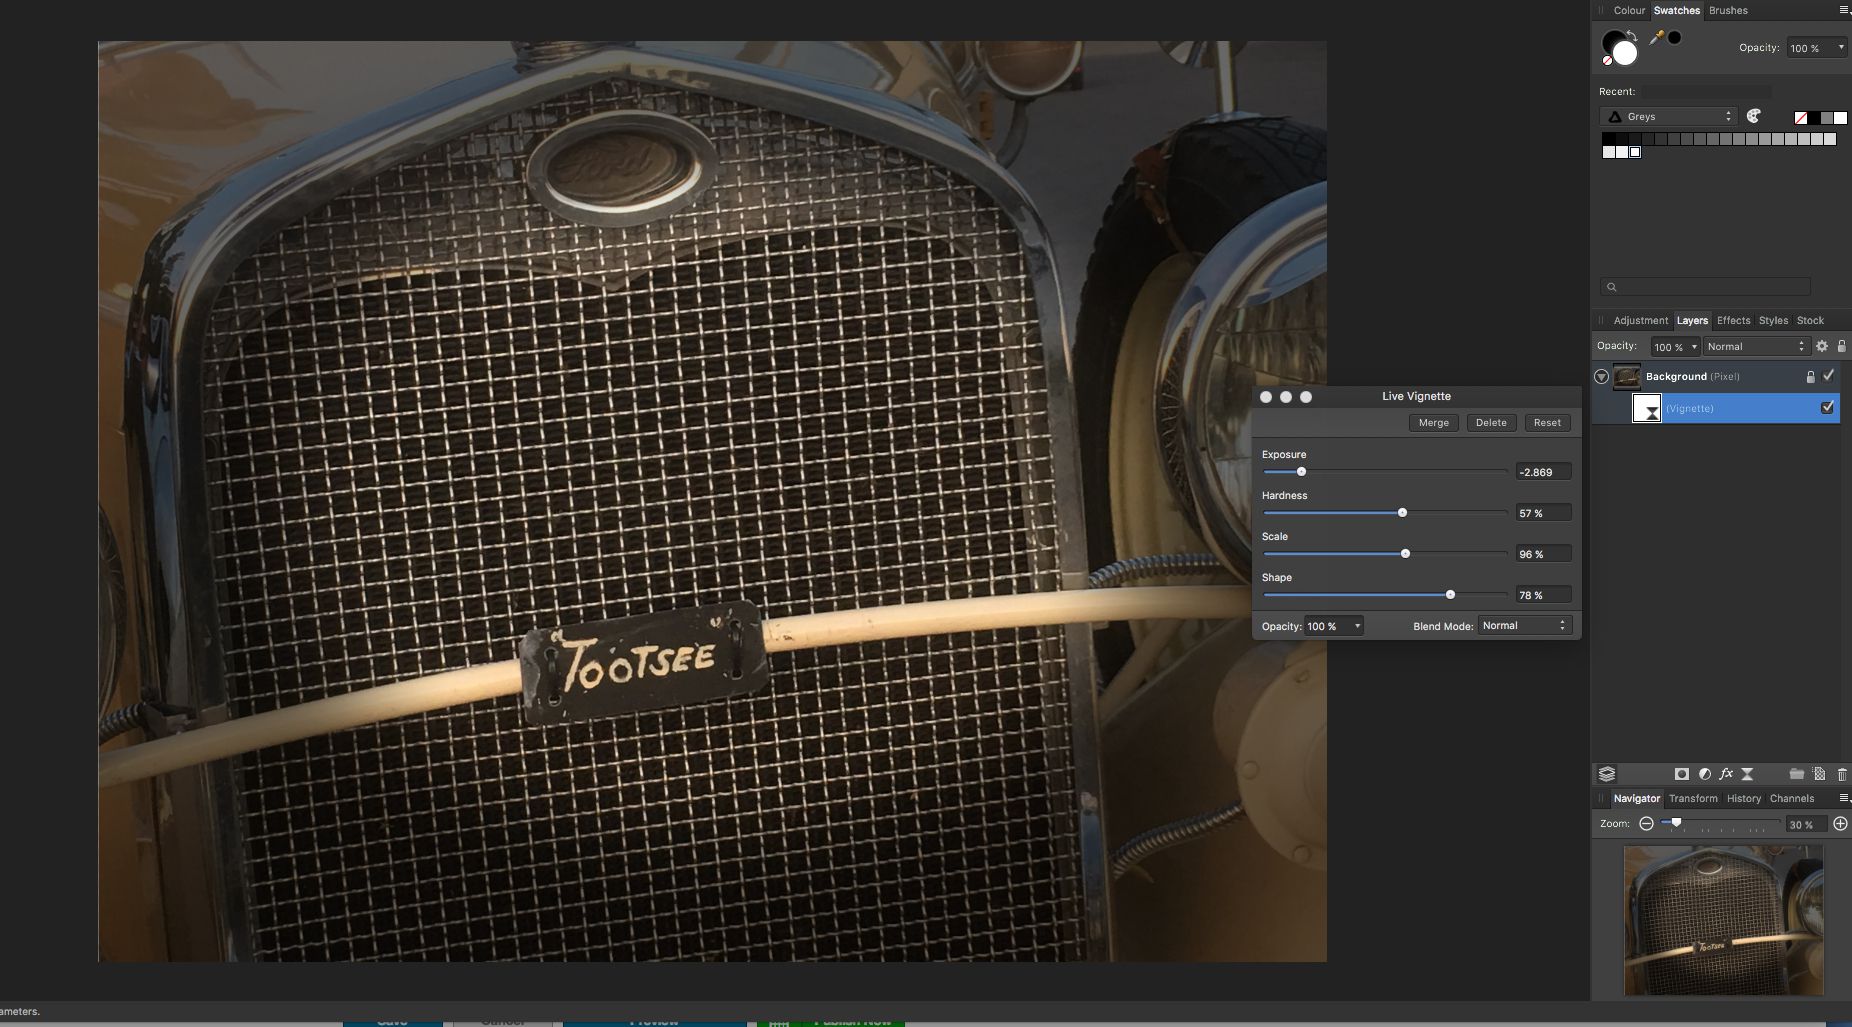Delete layer using the trash icon
Viewport: 1852px width, 1027px height.
click(x=1842, y=774)
